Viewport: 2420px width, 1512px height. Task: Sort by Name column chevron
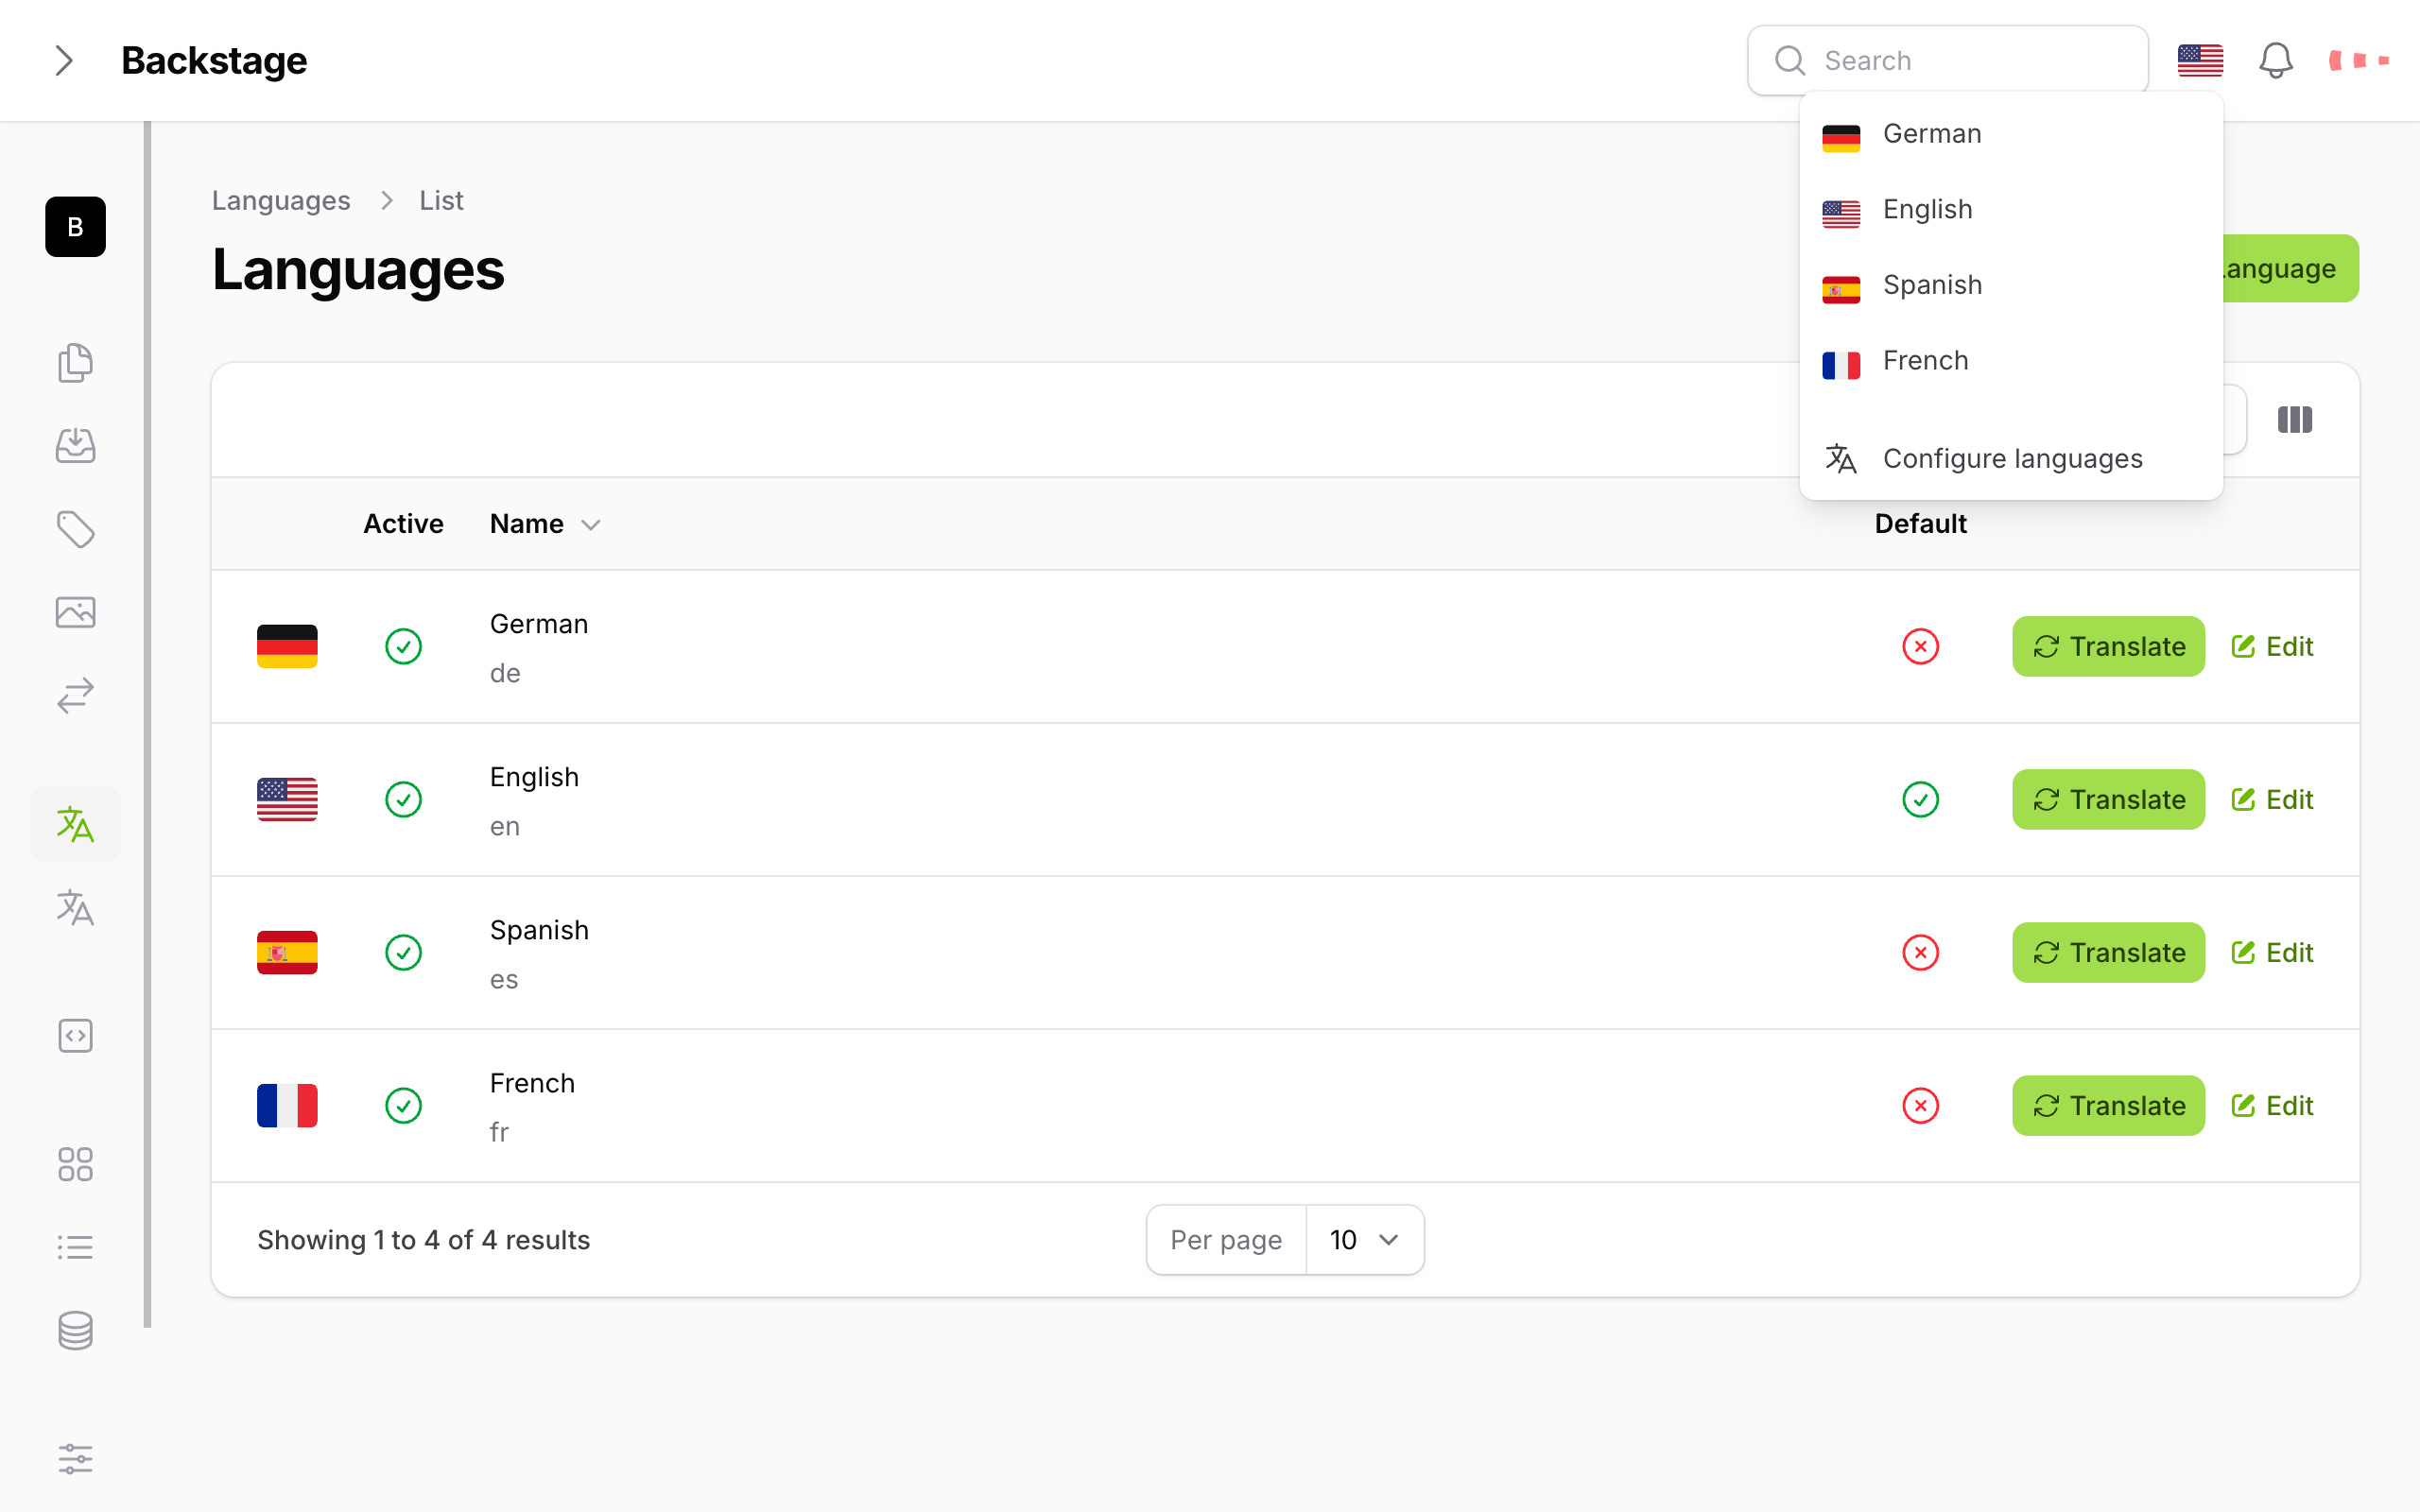click(x=591, y=525)
